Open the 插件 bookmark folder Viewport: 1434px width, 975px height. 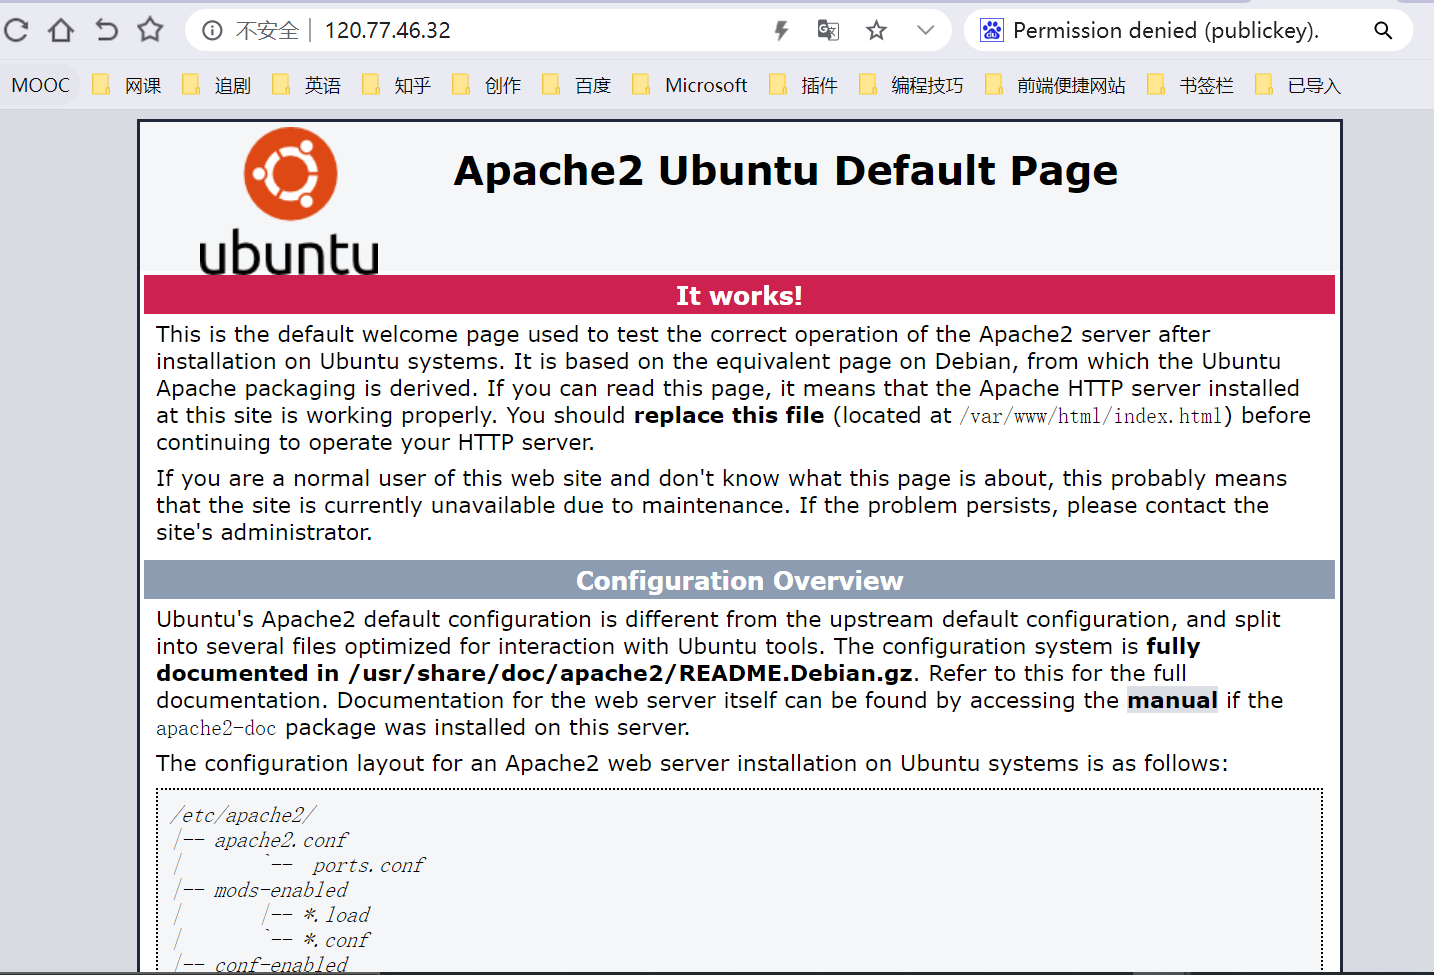pyautogui.click(x=803, y=85)
